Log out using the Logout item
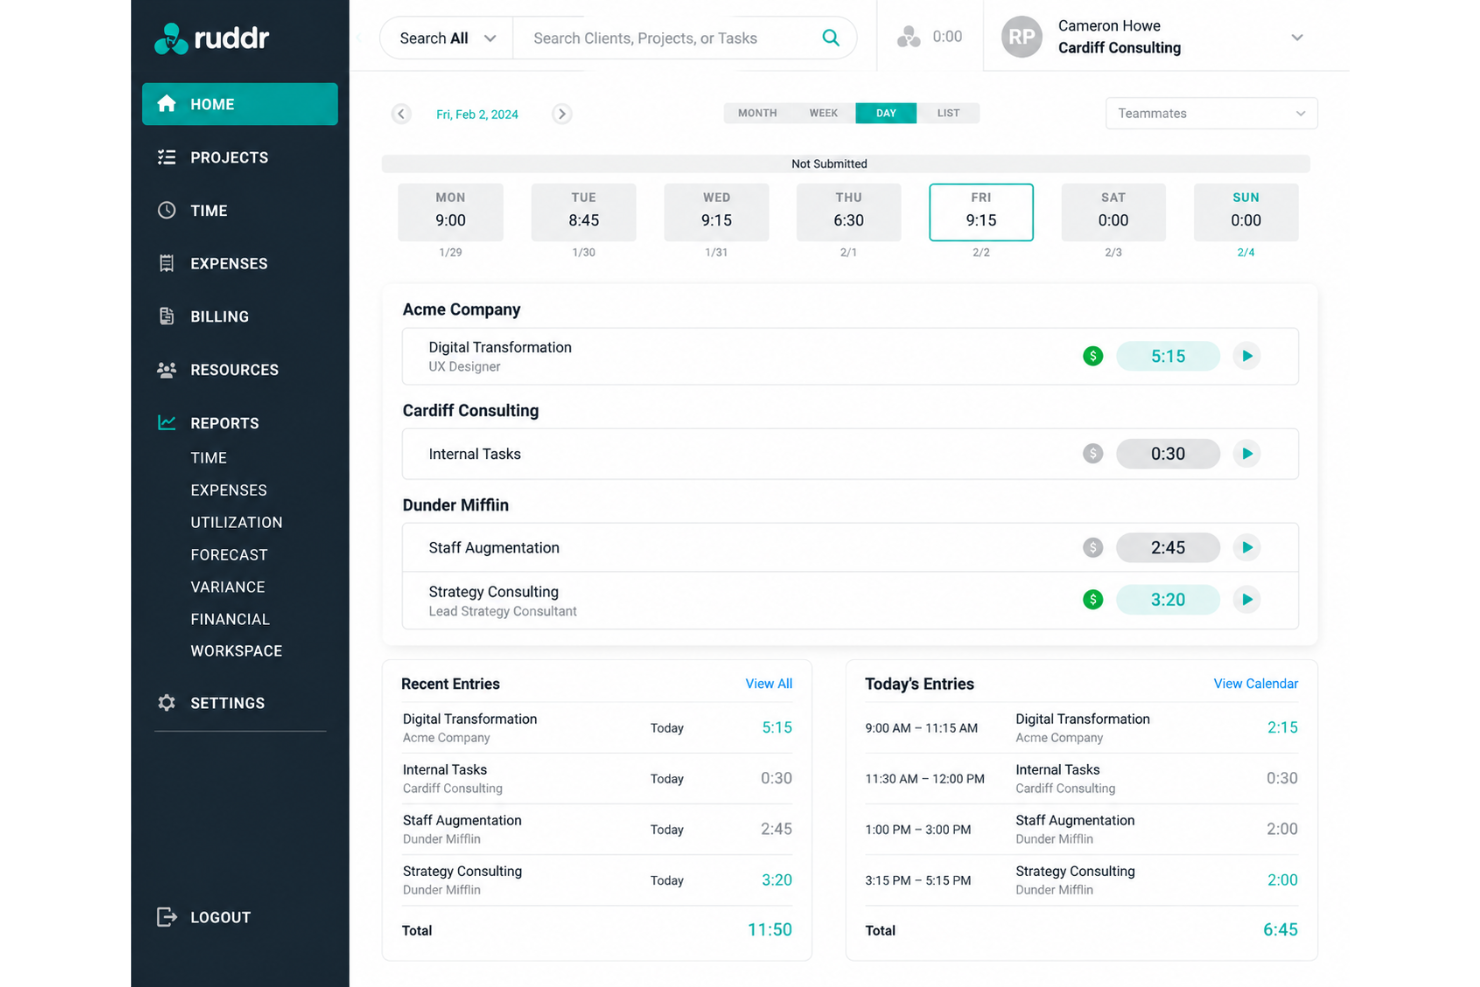1480x987 pixels. pyautogui.click(x=221, y=917)
